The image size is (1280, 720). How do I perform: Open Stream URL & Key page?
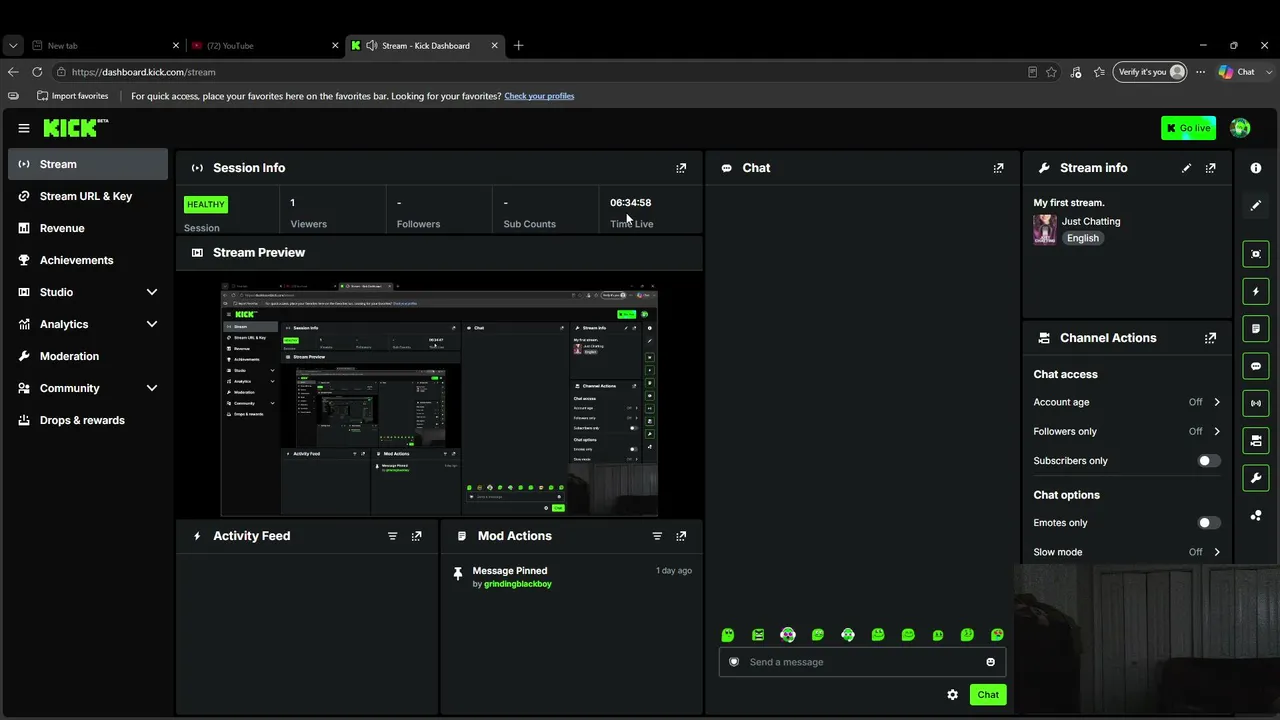coord(88,196)
